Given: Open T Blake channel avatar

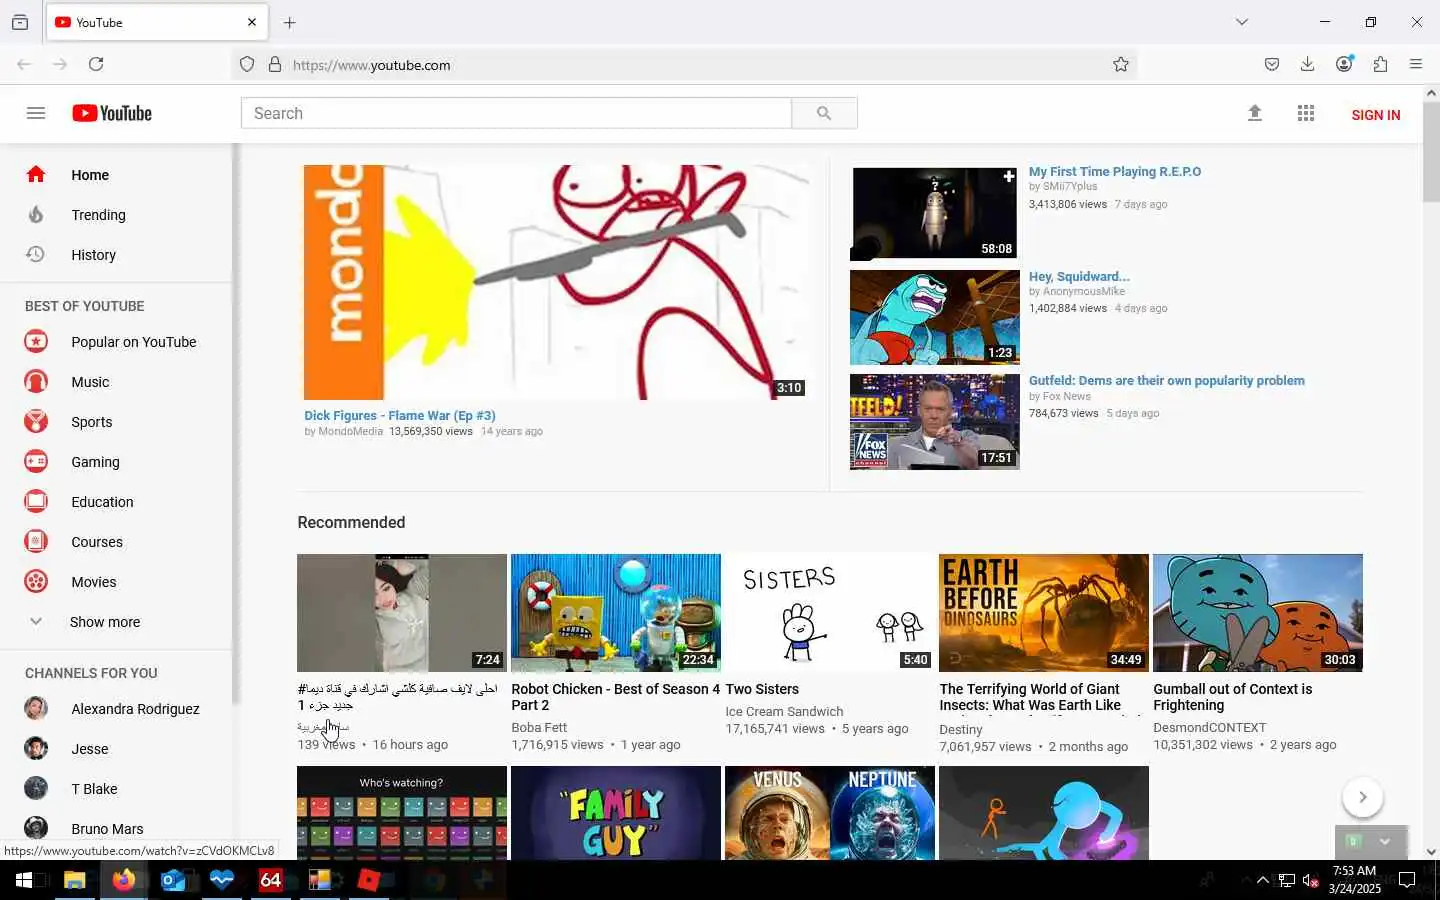Looking at the screenshot, I should pos(36,789).
